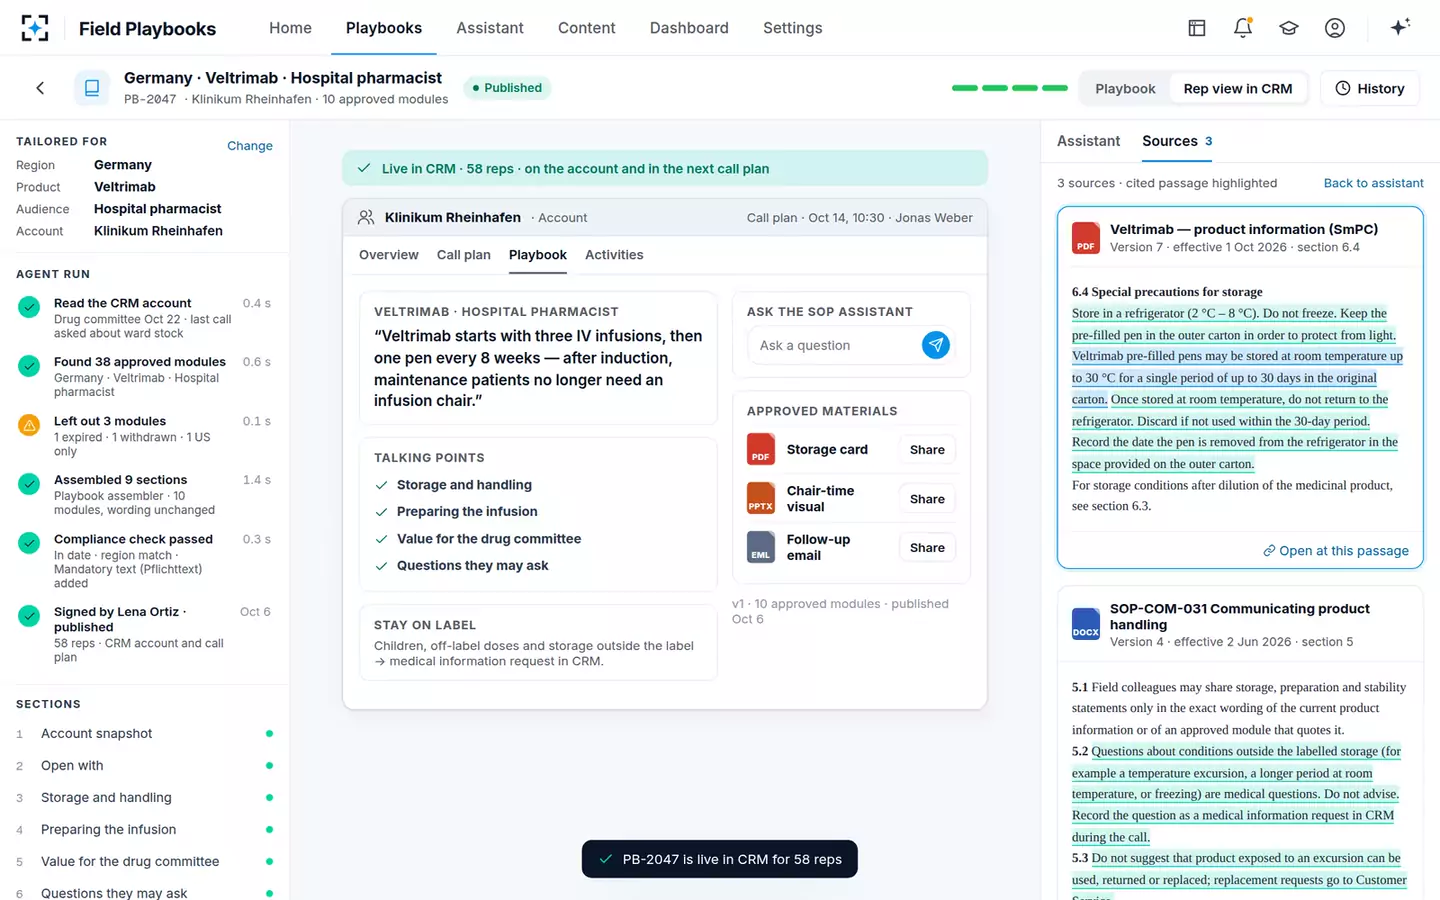Image resolution: width=1440 pixels, height=900 pixels.
Task: Click the SOP-COM-031 DOCX source icon
Action: tap(1086, 624)
